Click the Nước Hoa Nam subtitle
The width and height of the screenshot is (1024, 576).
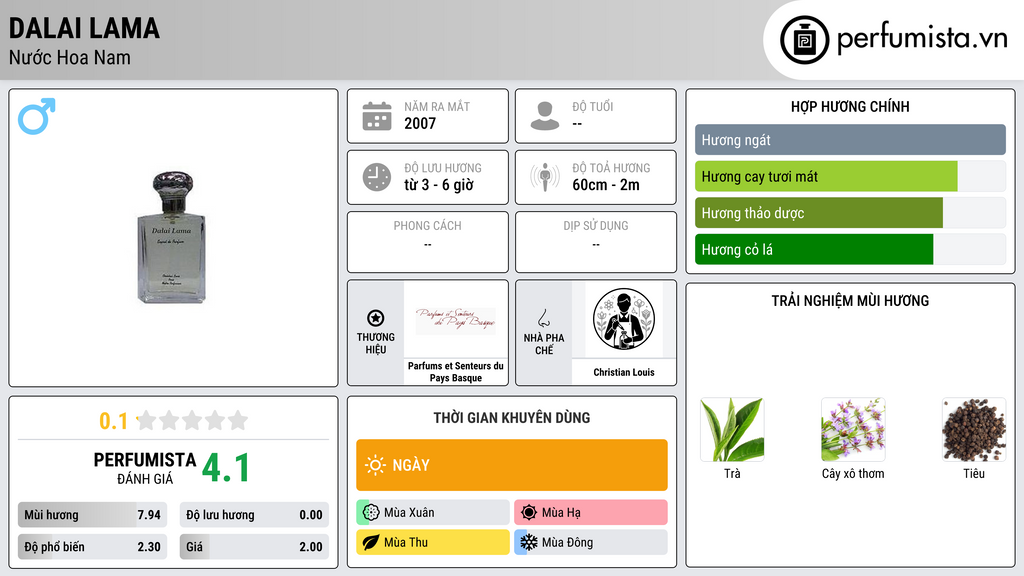[x=70, y=57]
